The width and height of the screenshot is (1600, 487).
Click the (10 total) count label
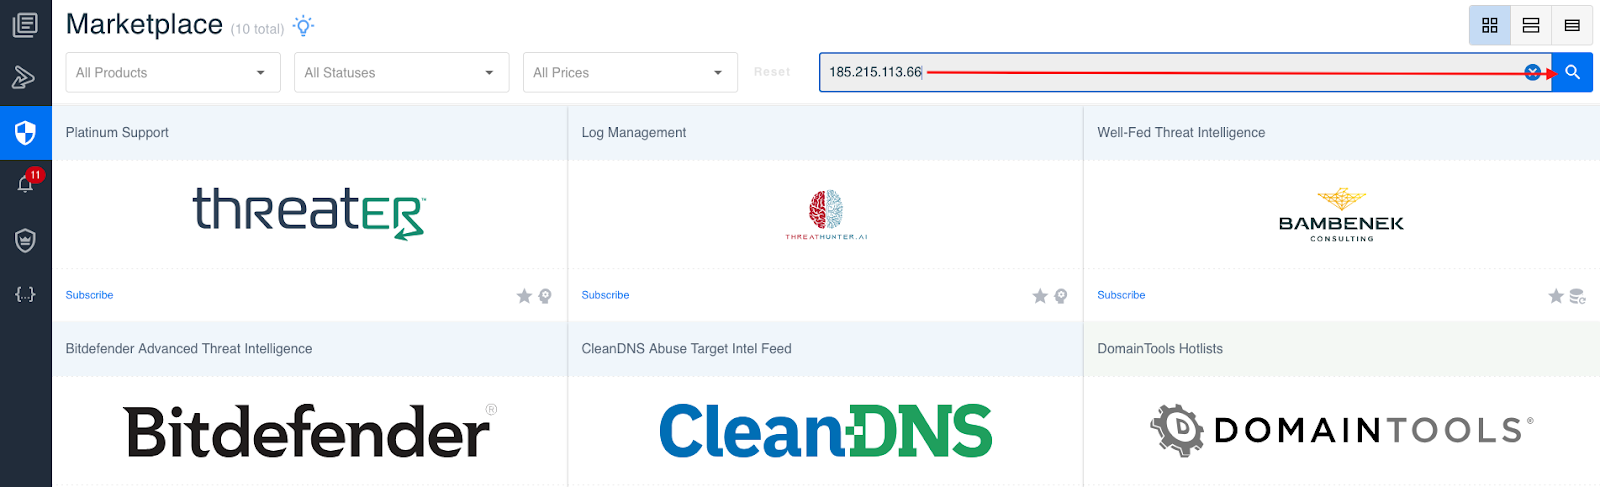(257, 29)
